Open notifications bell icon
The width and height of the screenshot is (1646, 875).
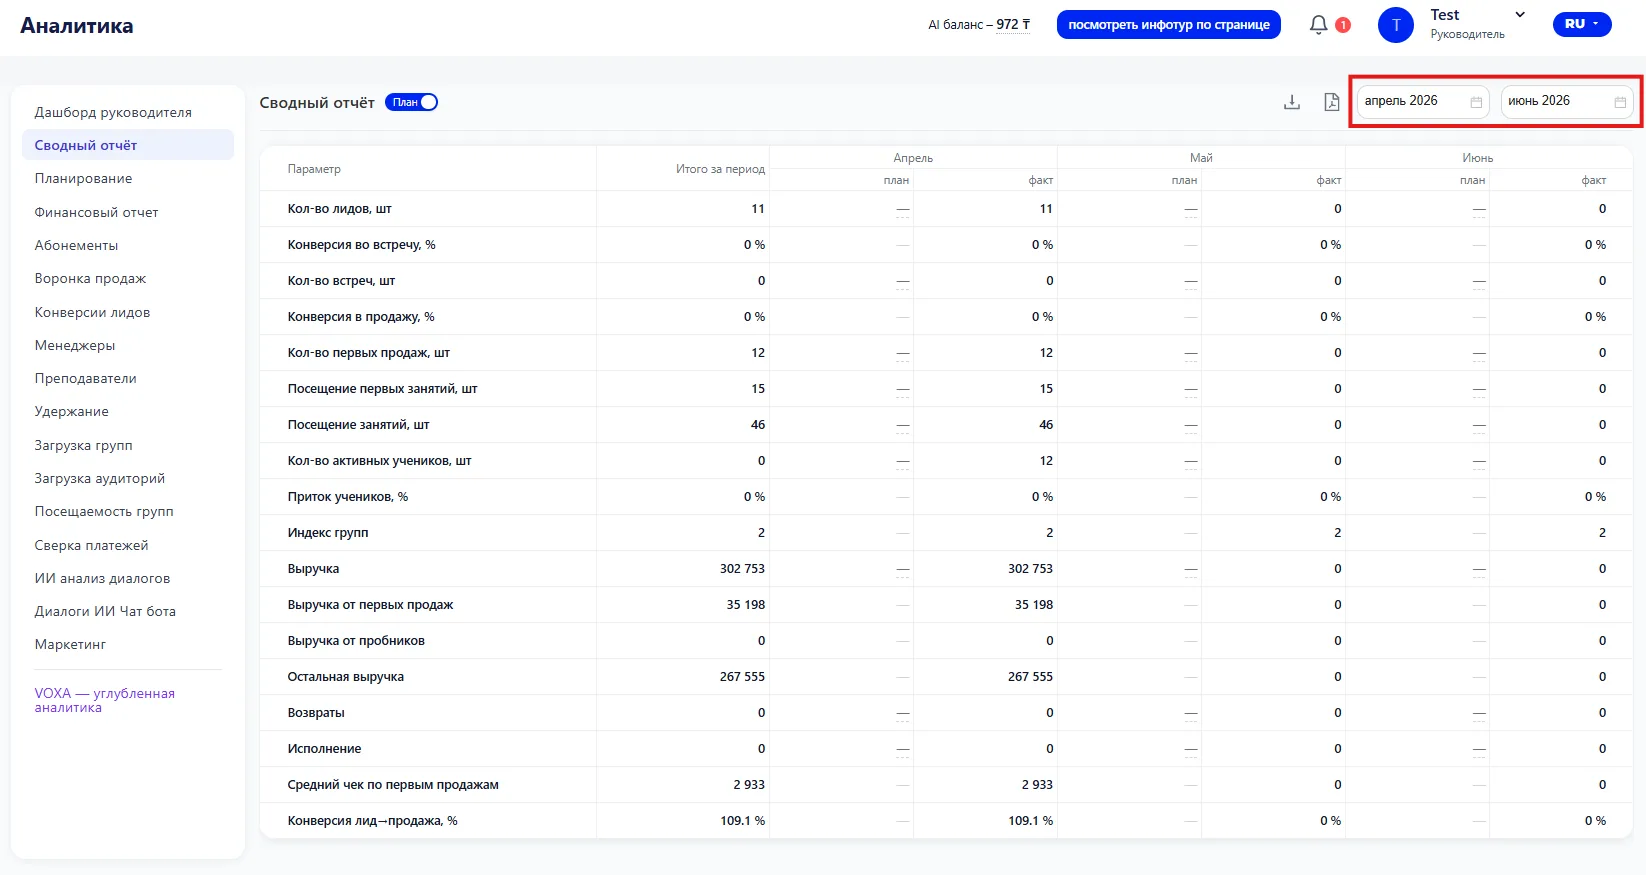pyautogui.click(x=1319, y=24)
